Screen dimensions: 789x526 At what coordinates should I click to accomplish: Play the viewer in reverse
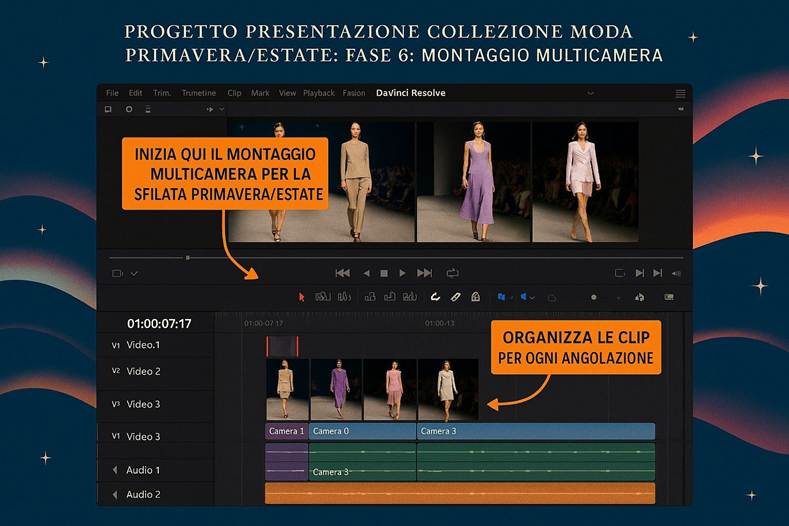(366, 273)
